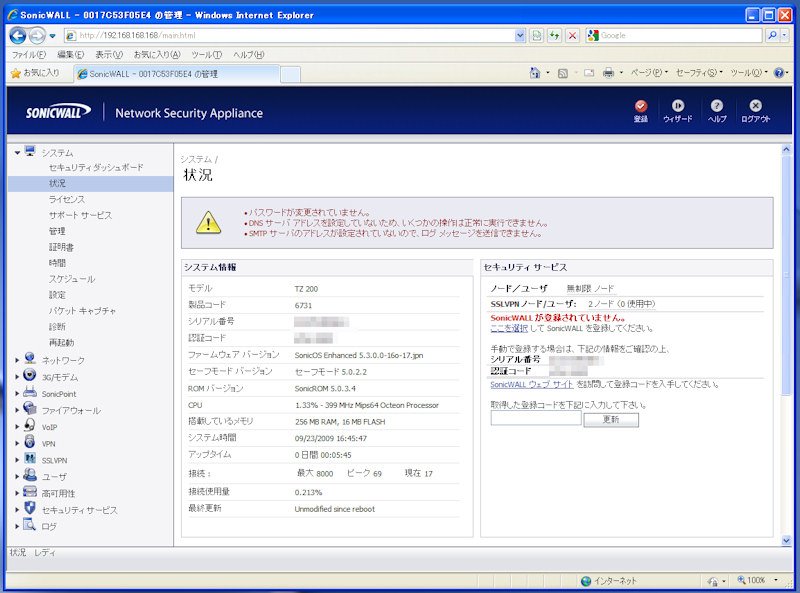This screenshot has height=593, width=800.
Task: Click the SonicWALL logo
Action: (x=58, y=112)
